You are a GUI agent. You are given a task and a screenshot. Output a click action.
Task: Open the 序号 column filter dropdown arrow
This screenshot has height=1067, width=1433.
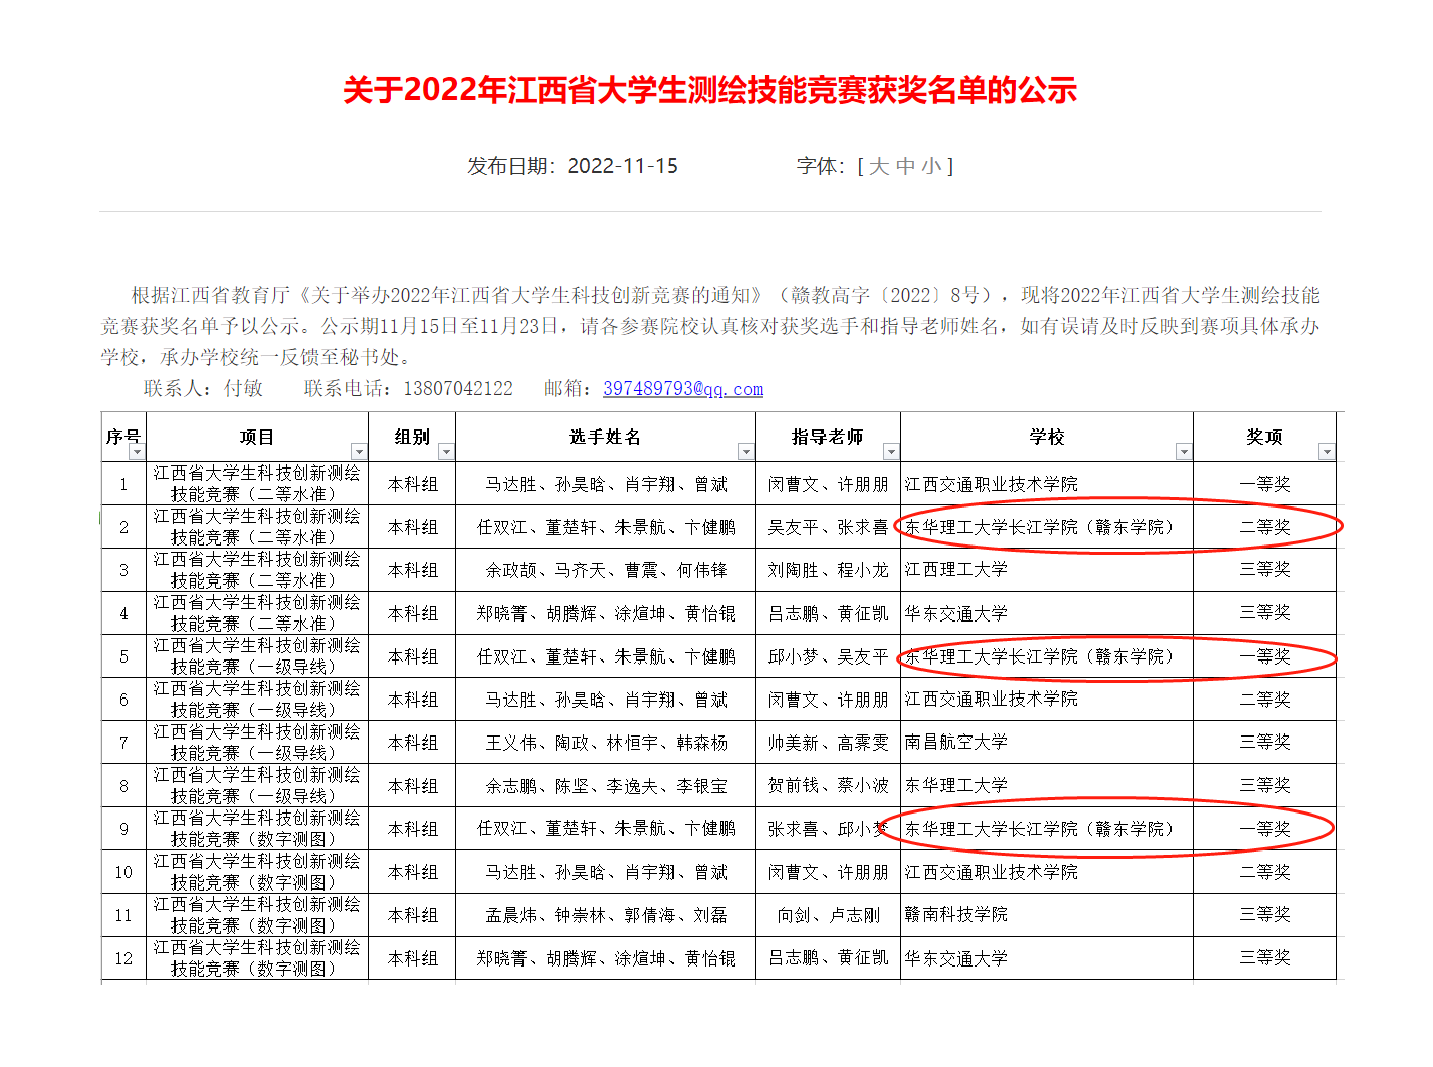pyautogui.click(x=137, y=452)
